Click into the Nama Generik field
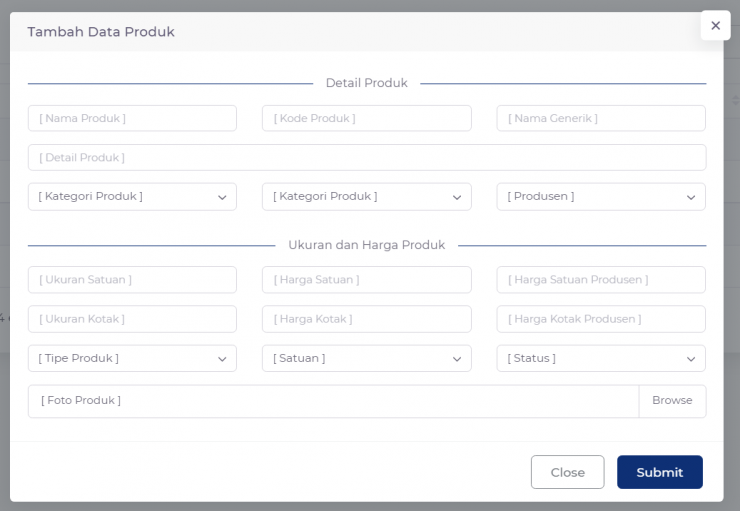Viewport: 740px width, 511px height. (x=601, y=118)
